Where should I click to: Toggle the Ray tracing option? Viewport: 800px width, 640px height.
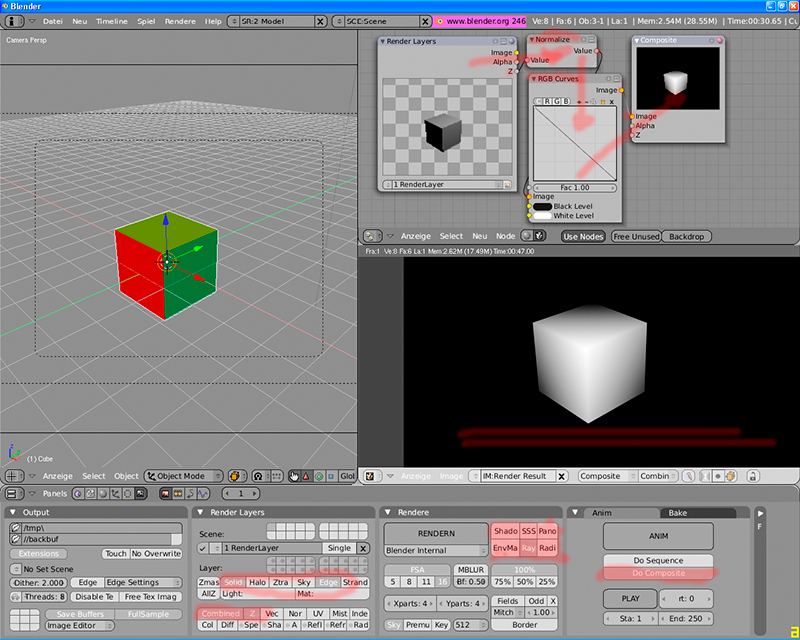pos(529,548)
